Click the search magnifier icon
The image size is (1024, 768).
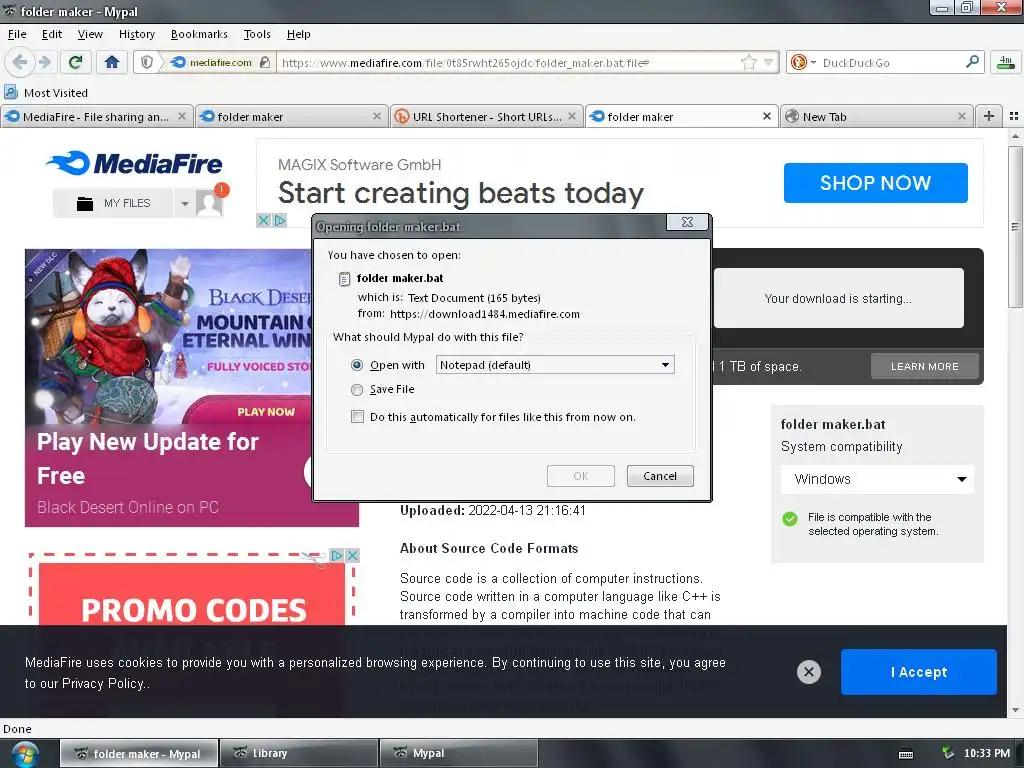tap(972, 61)
